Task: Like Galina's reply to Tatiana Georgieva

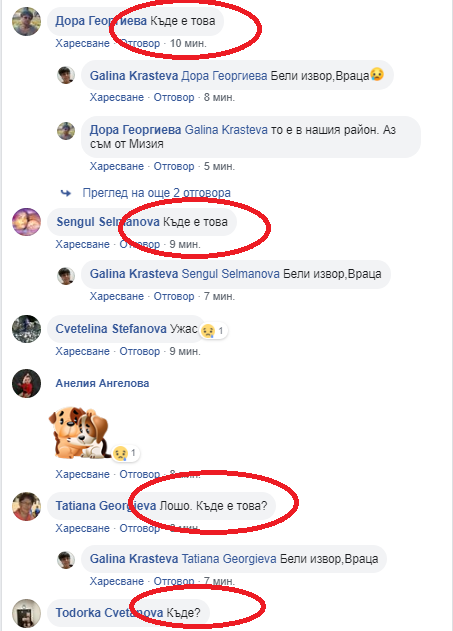Action: point(117,581)
